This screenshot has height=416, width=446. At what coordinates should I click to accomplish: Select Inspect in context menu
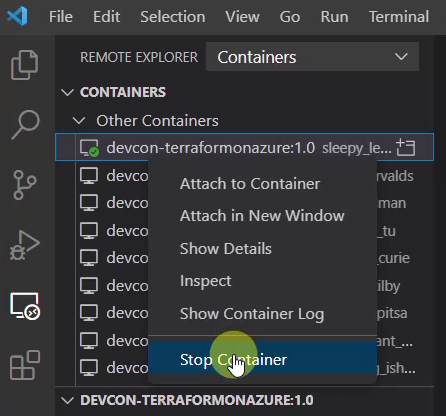pos(262,281)
